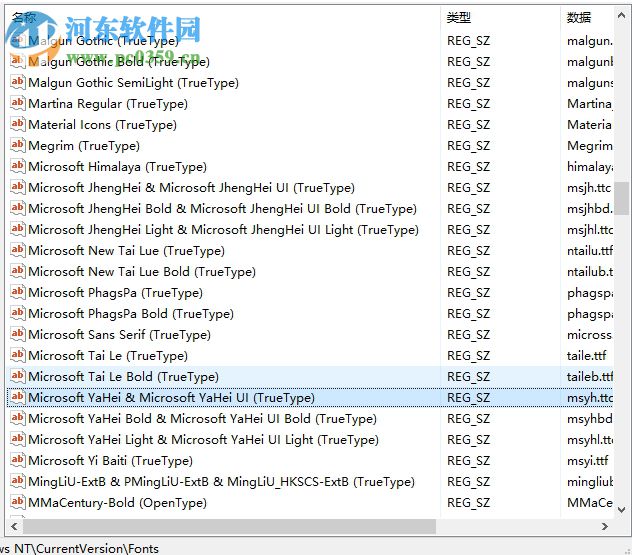
Task: Click the vertical scrollbar up arrow
Action: click(x=621, y=16)
